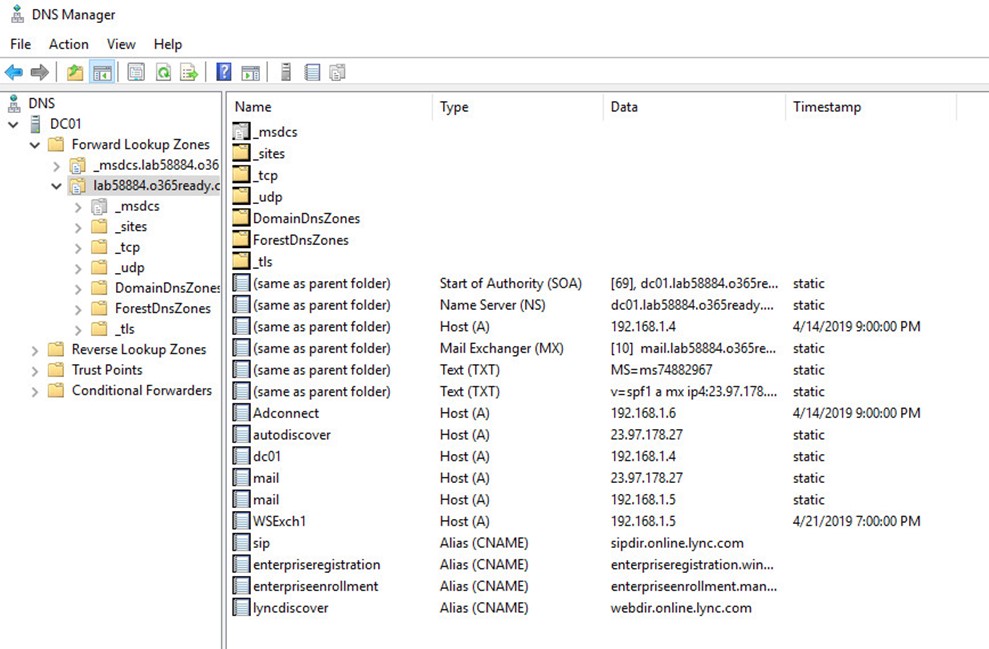Open the View menu
Image resolution: width=989 pixels, height=649 pixels.
(121, 44)
